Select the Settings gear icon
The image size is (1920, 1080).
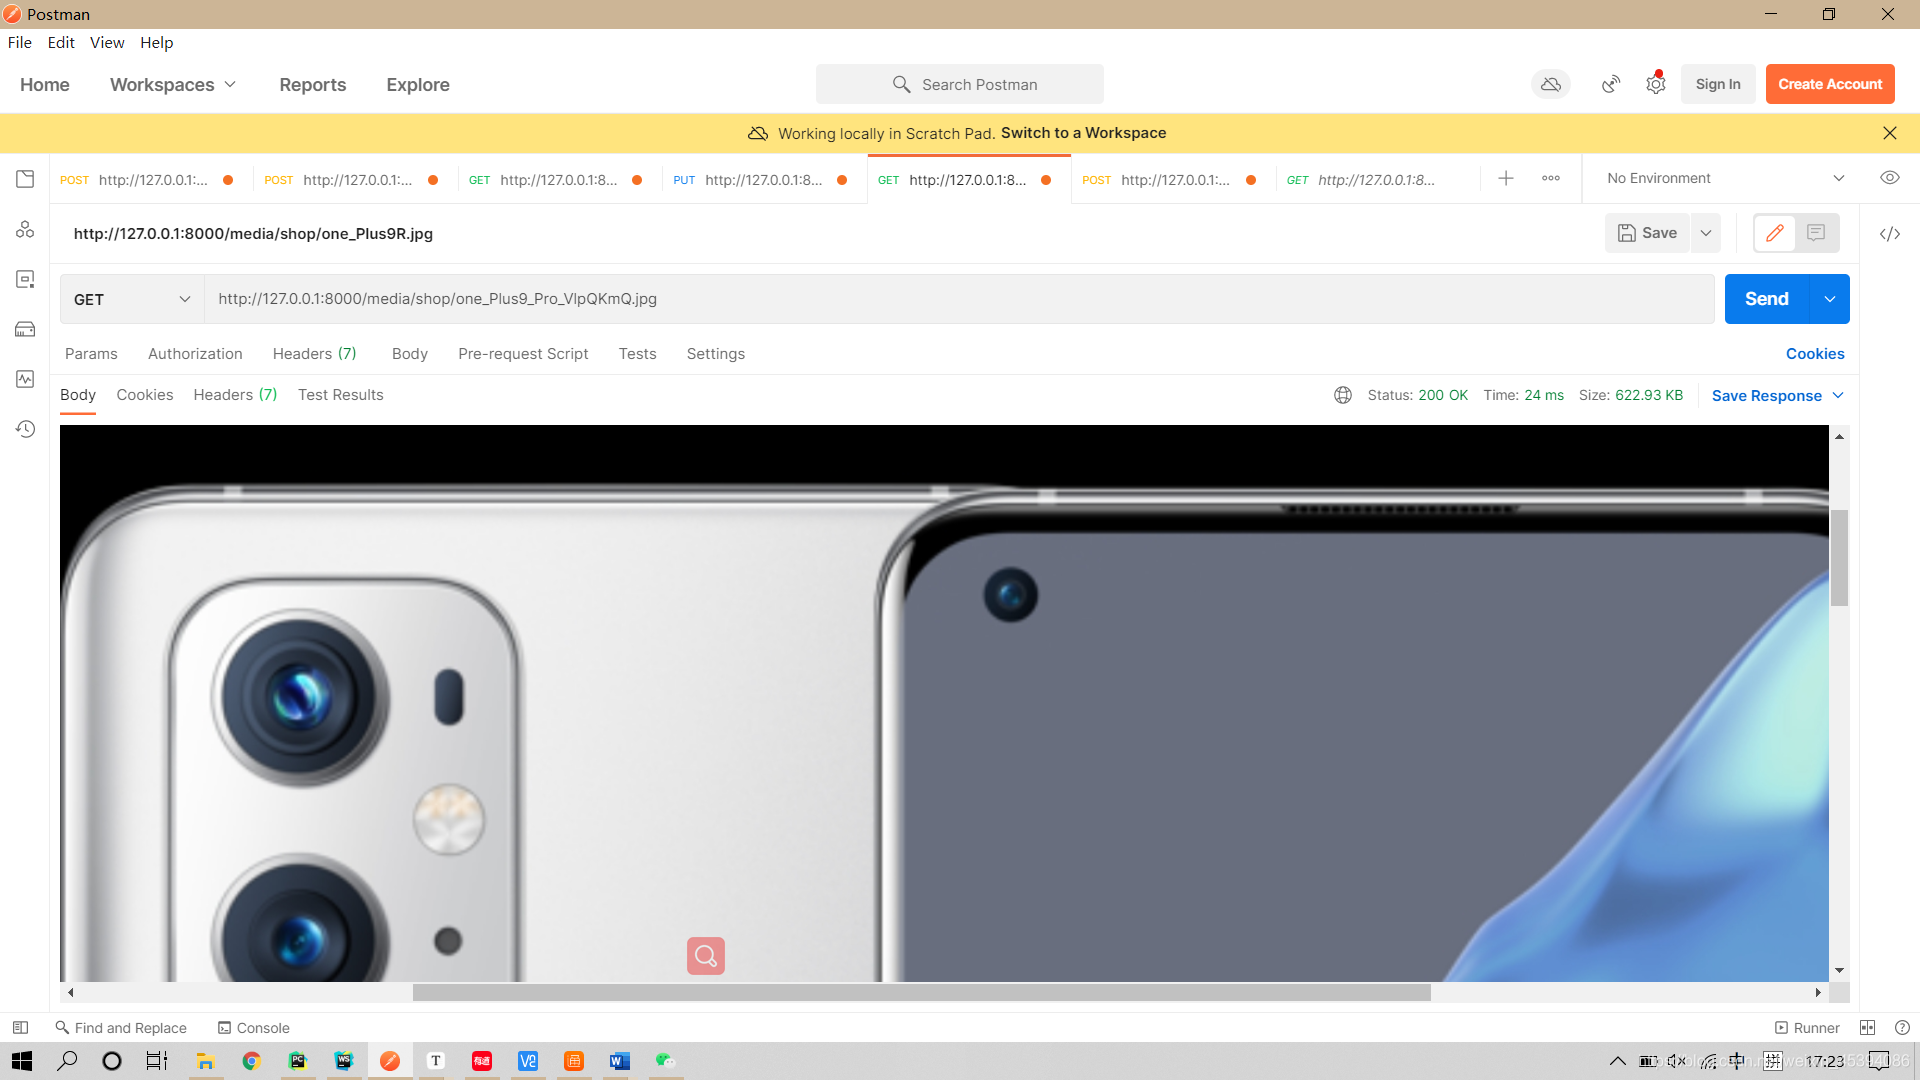coord(1655,84)
